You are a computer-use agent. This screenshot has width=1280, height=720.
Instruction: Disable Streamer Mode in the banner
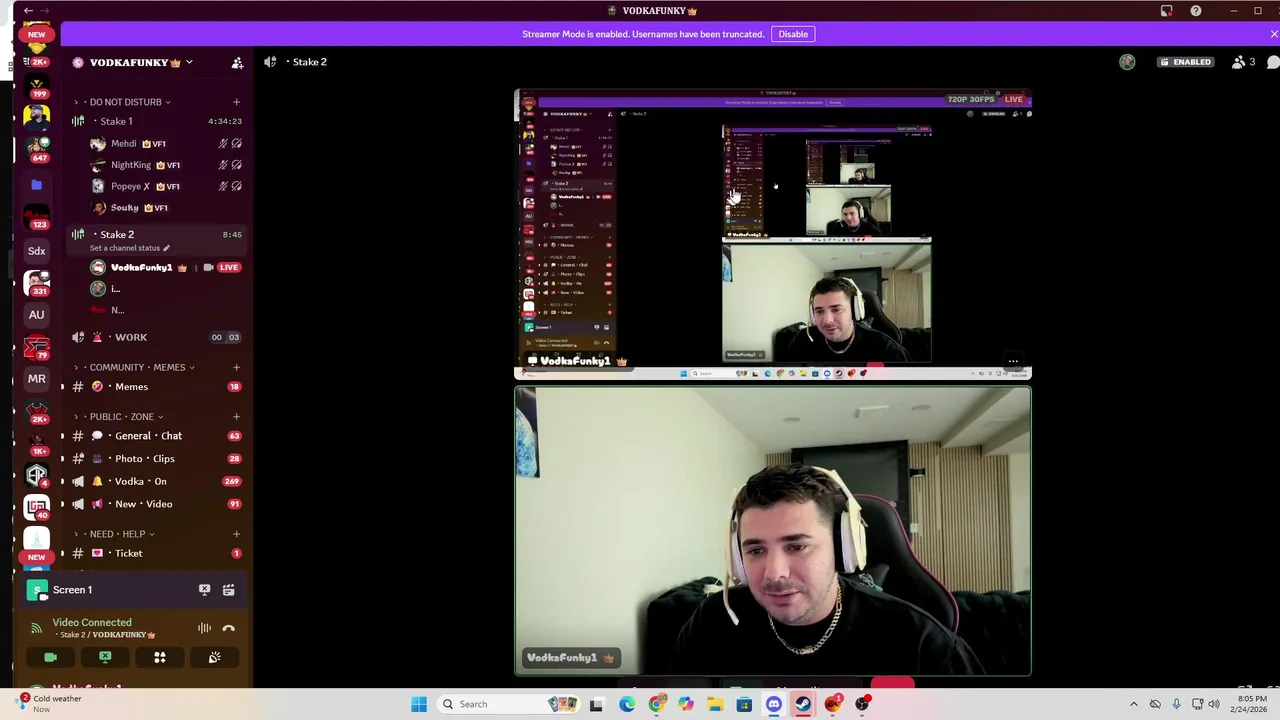pyautogui.click(x=793, y=34)
